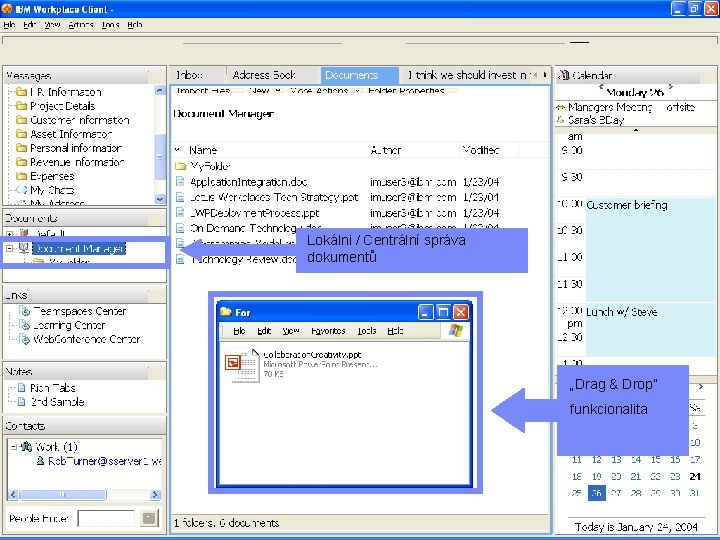Expand the Default documents tree node

(x=10, y=234)
